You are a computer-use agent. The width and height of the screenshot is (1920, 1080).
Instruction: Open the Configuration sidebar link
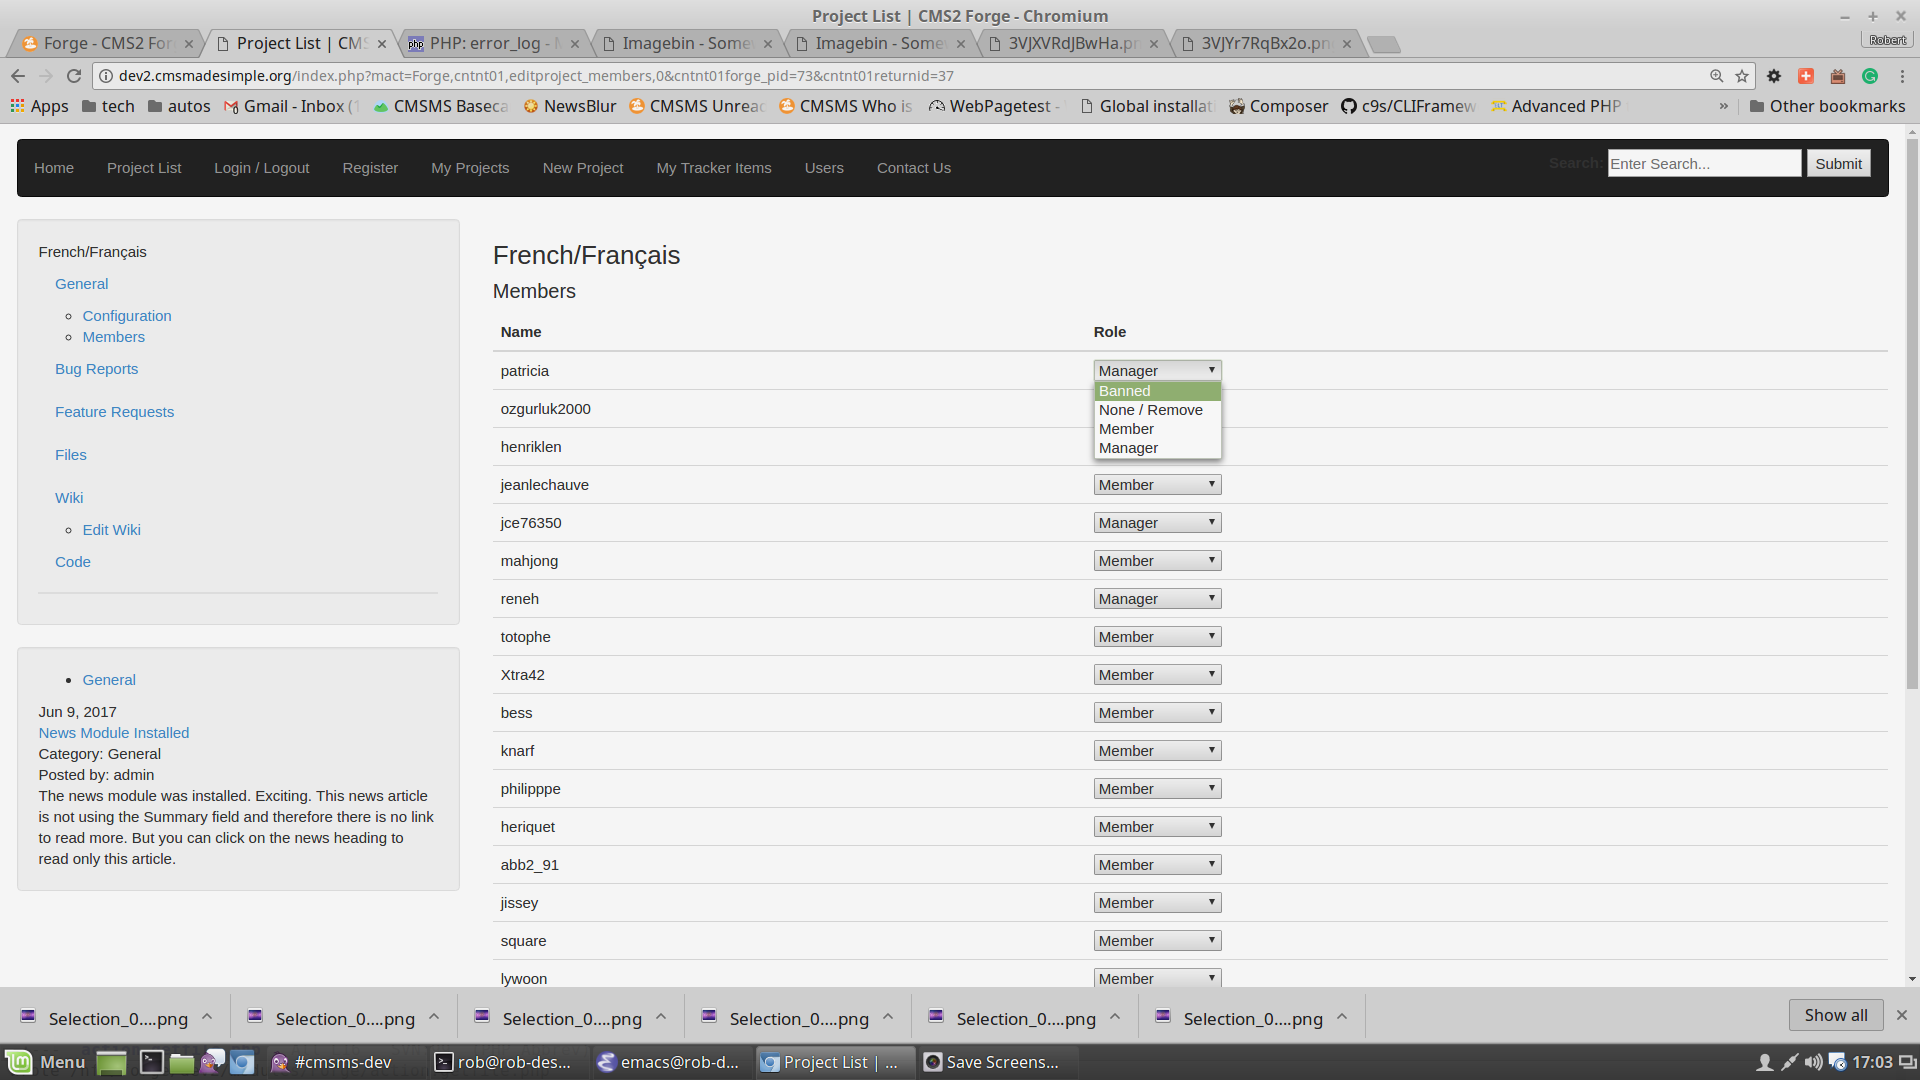127,316
